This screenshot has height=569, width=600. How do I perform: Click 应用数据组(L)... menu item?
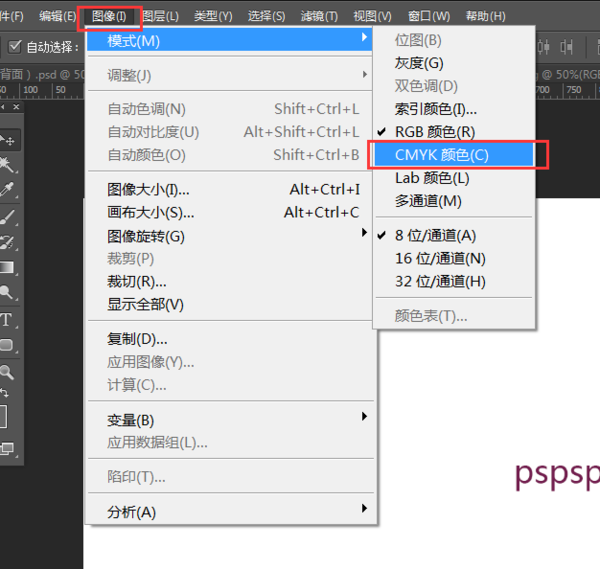230,443
